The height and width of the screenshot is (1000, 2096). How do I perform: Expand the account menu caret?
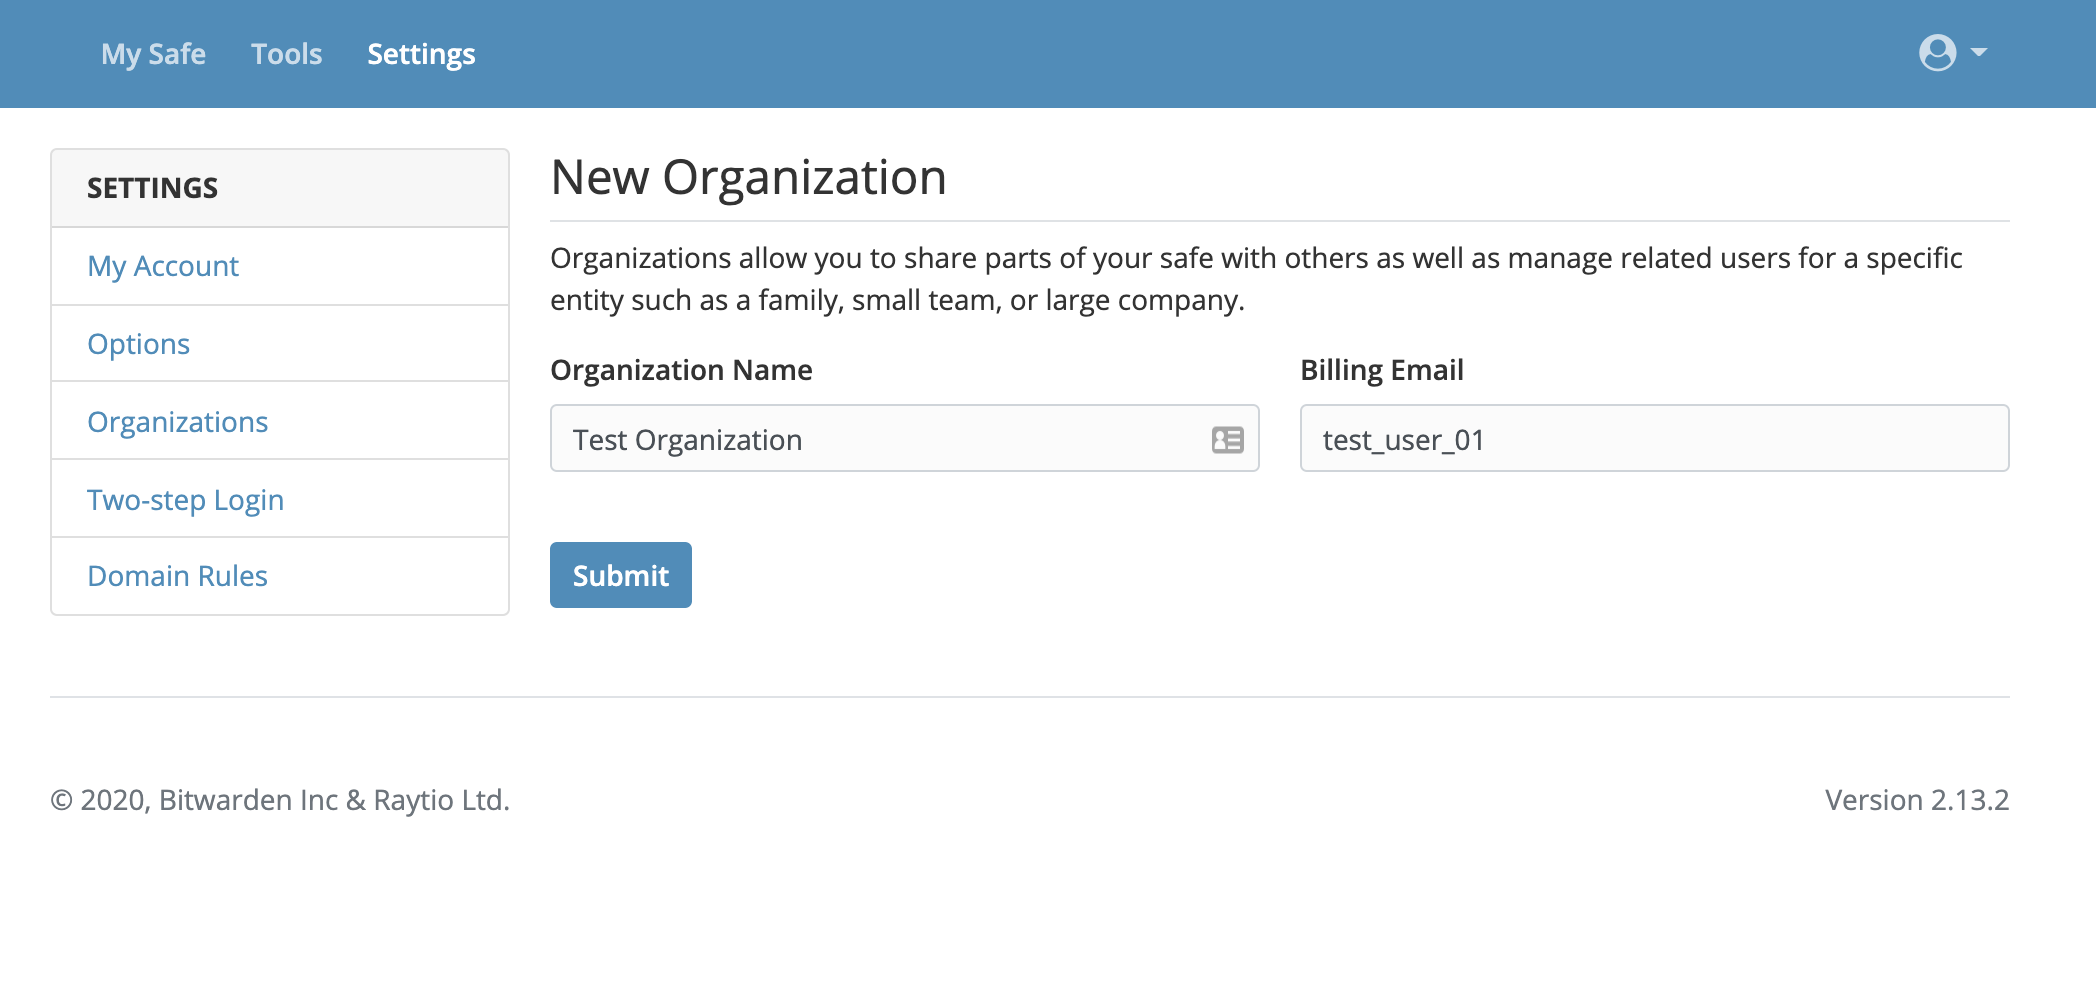click(1979, 52)
